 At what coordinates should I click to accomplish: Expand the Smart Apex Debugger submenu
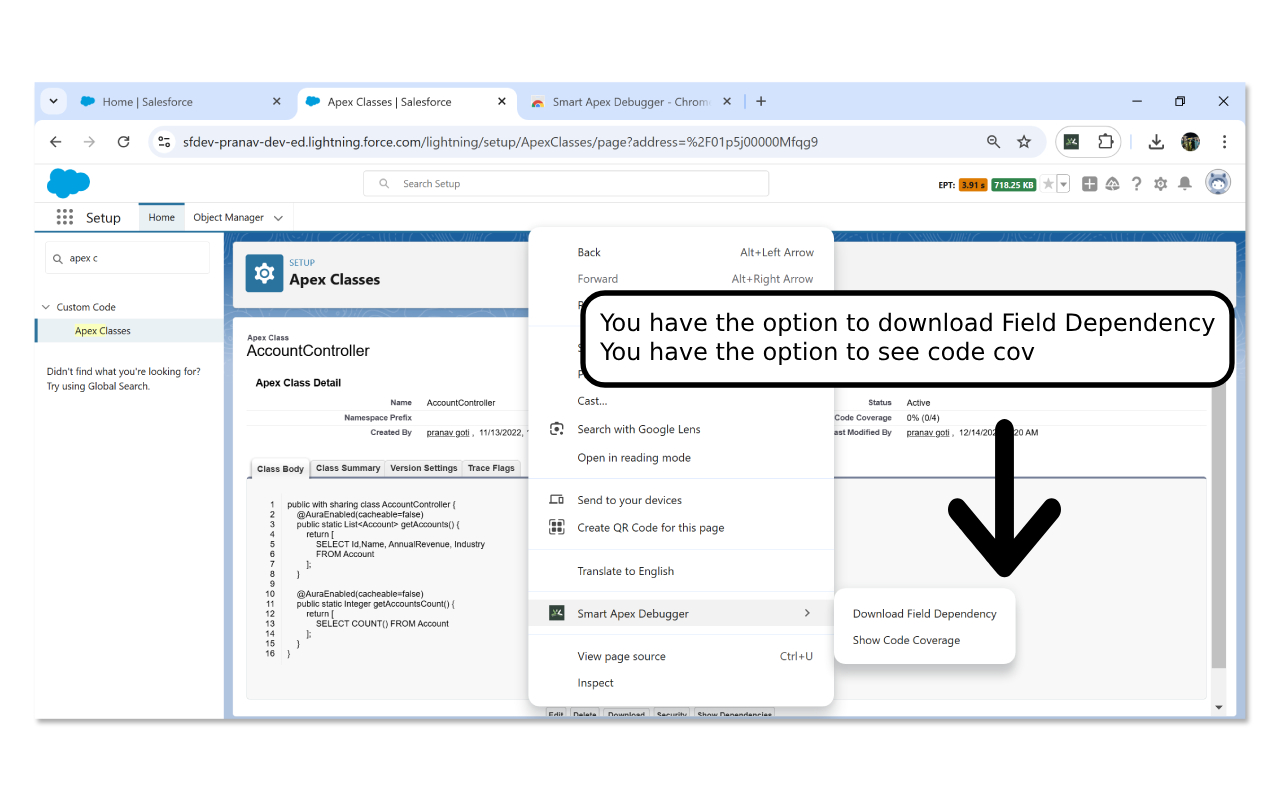(x=680, y=612)
